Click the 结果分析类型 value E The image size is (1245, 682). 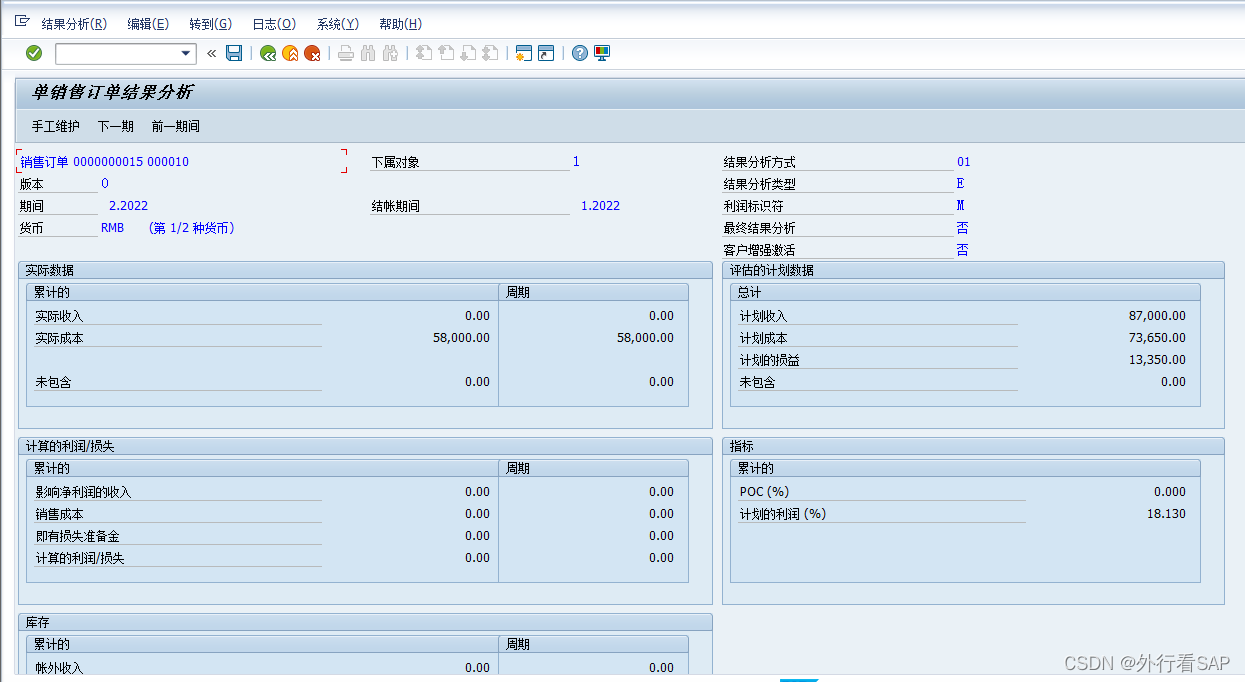(x=960, y=184)
